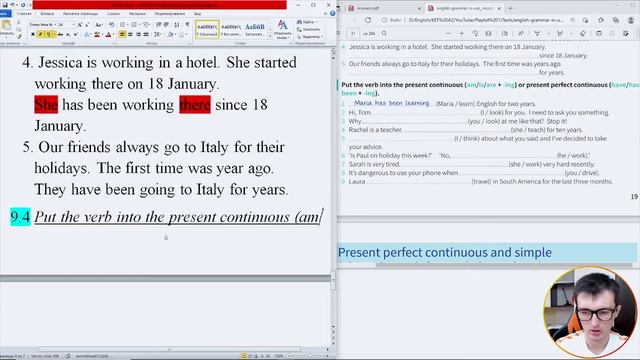Search within the PDF document
Viewport: 640px width, 360px height.
384,33
